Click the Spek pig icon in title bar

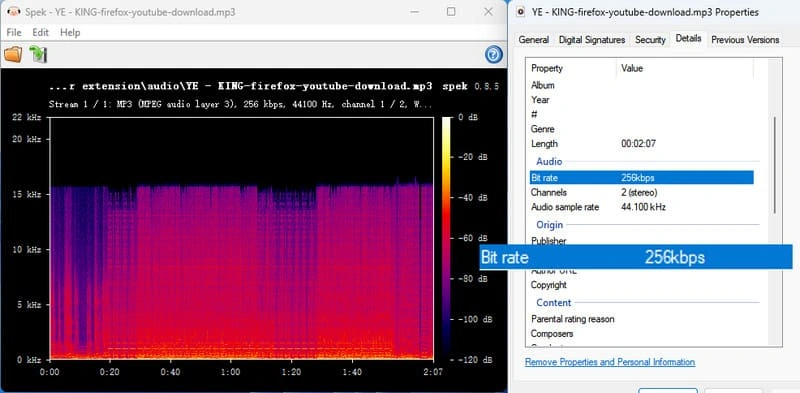14,12
